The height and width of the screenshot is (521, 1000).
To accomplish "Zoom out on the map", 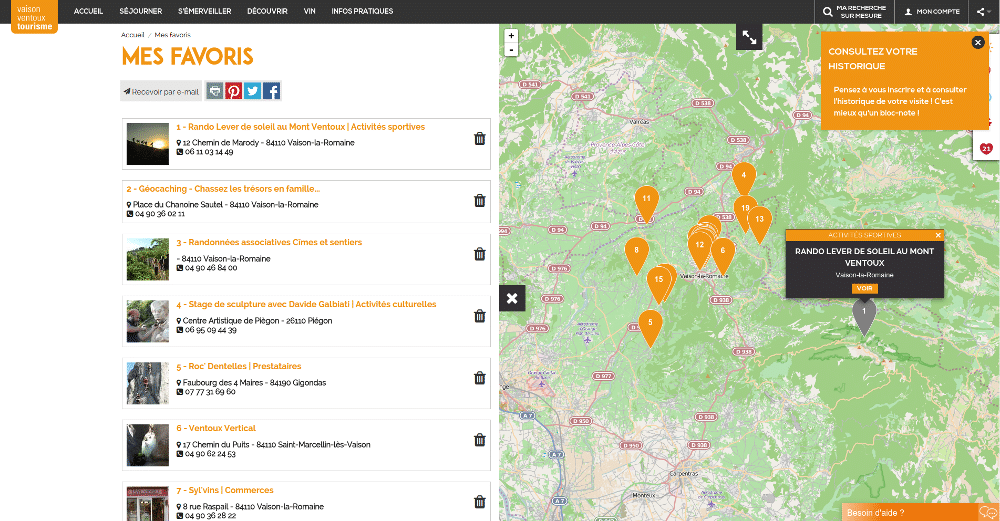I will click(x=511, y=50).
